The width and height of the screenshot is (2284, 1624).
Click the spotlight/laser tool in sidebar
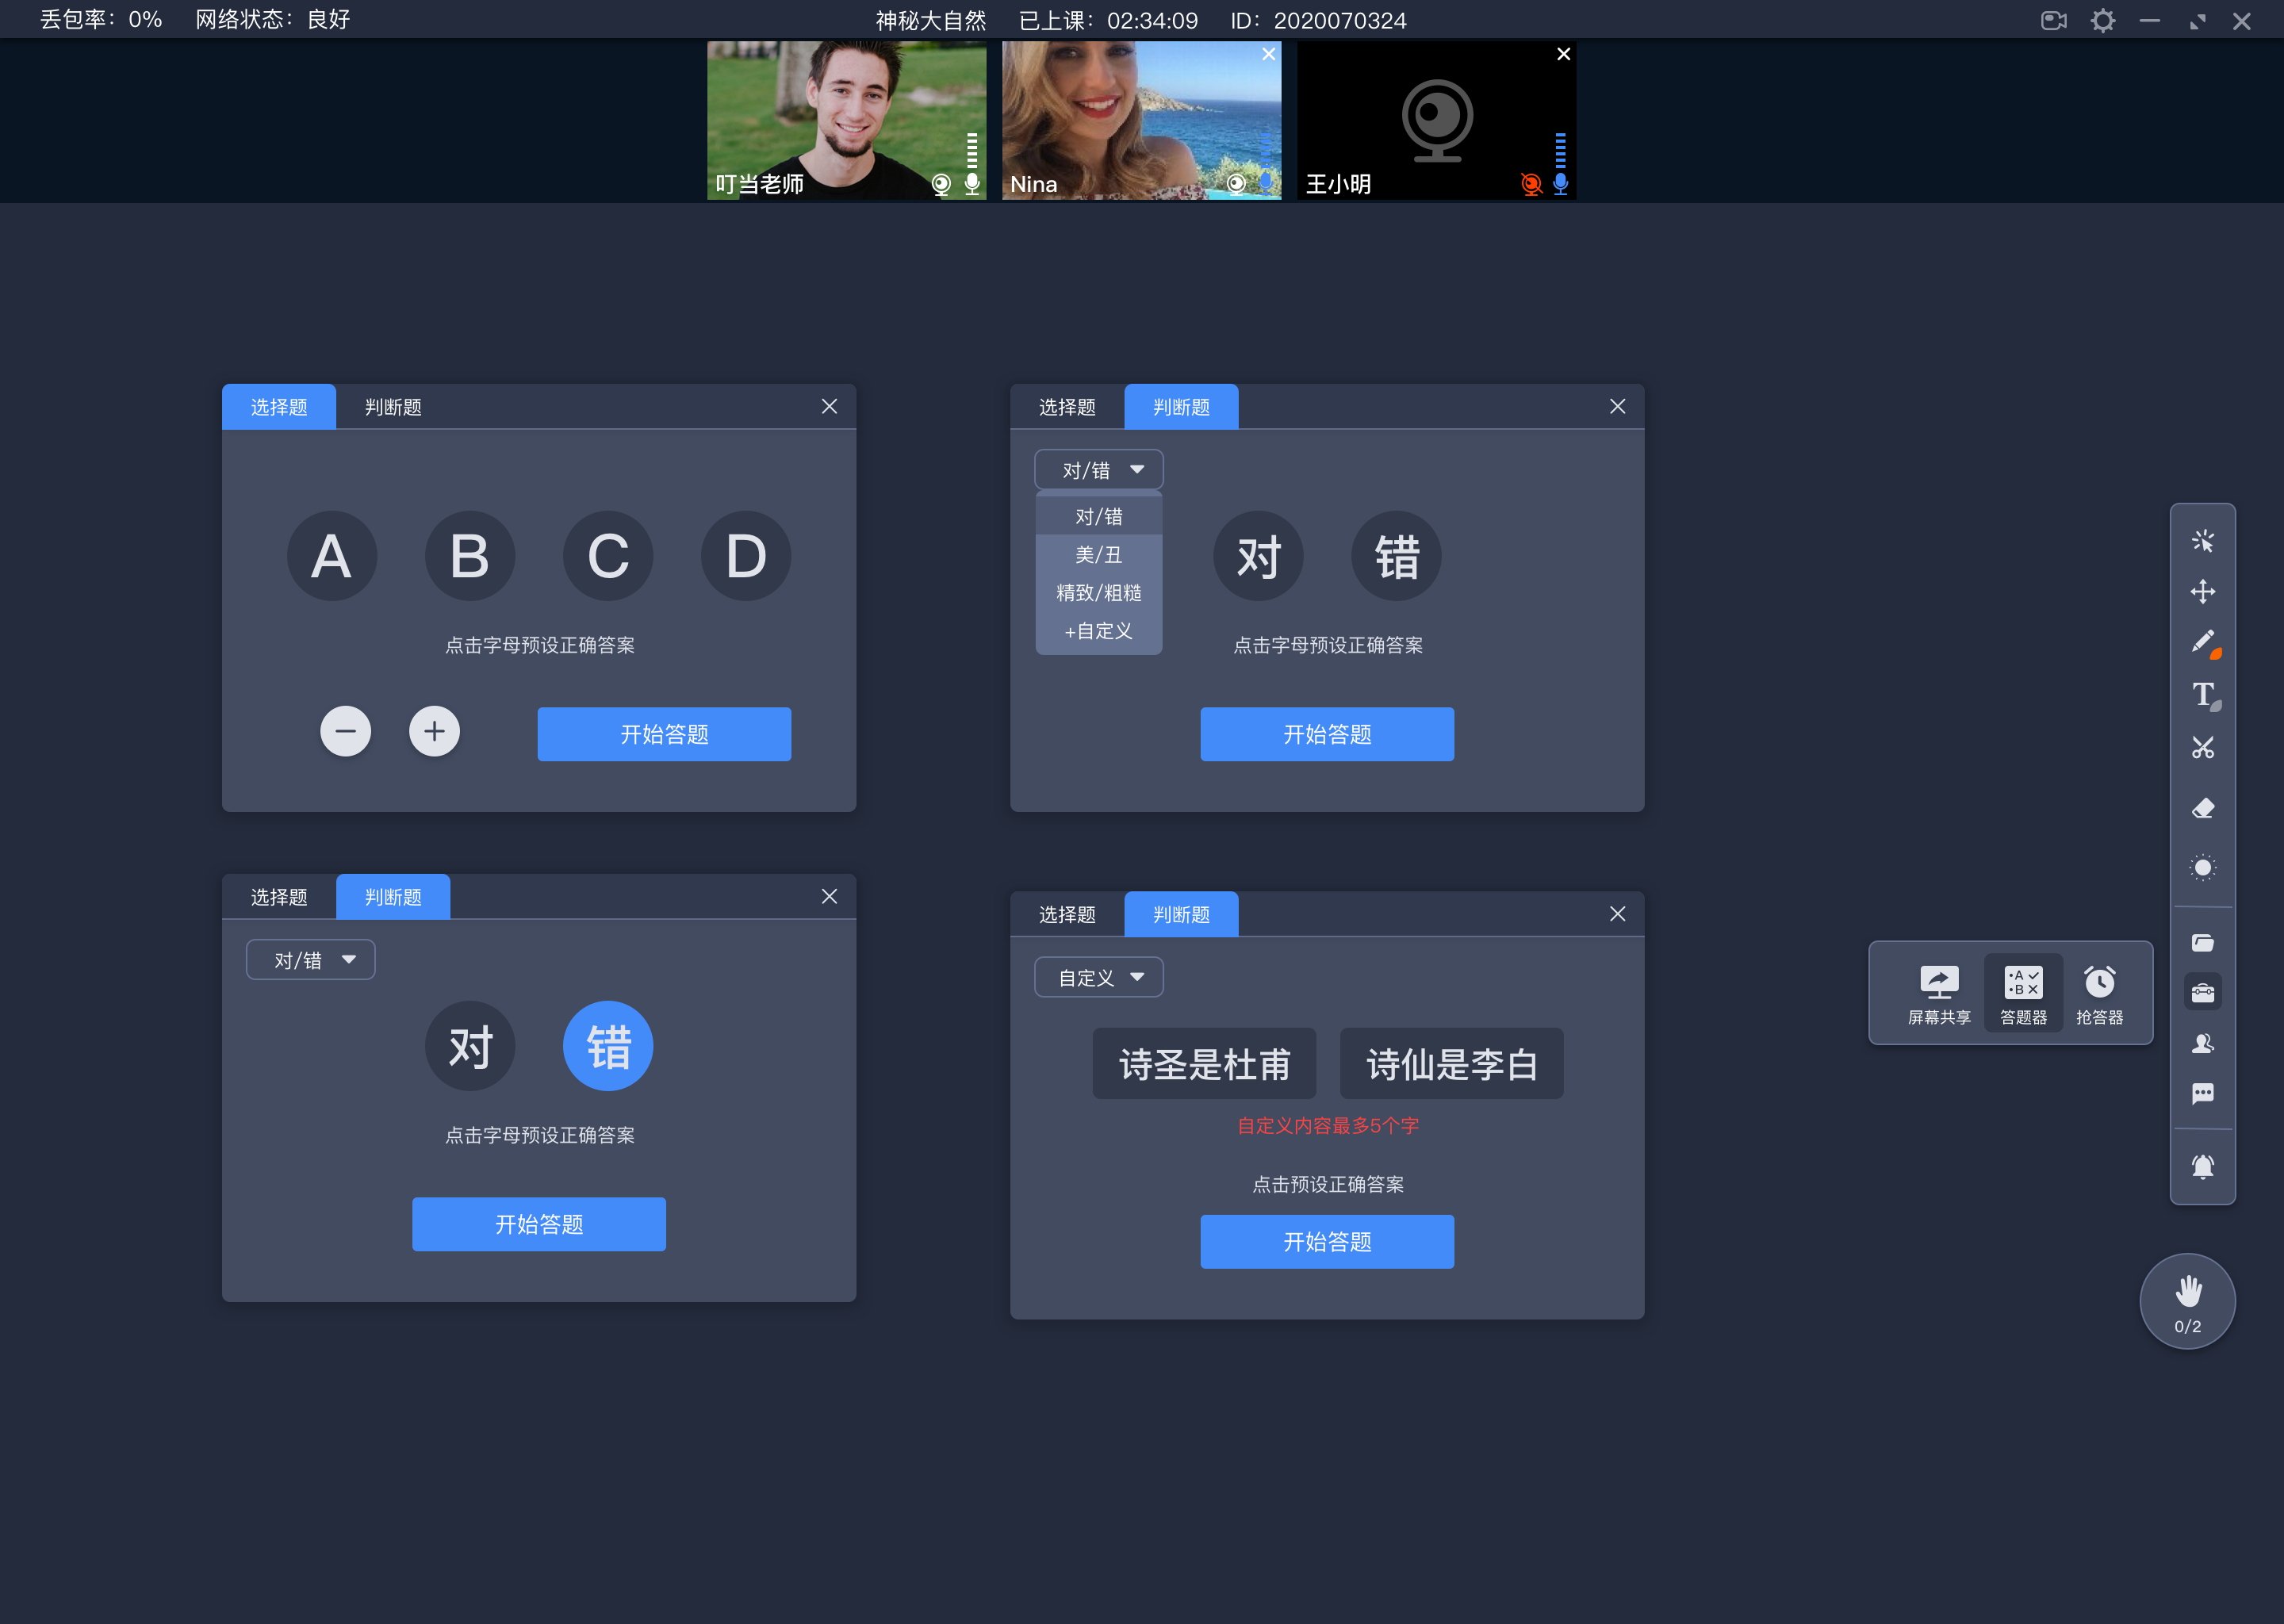(2202, 867)
